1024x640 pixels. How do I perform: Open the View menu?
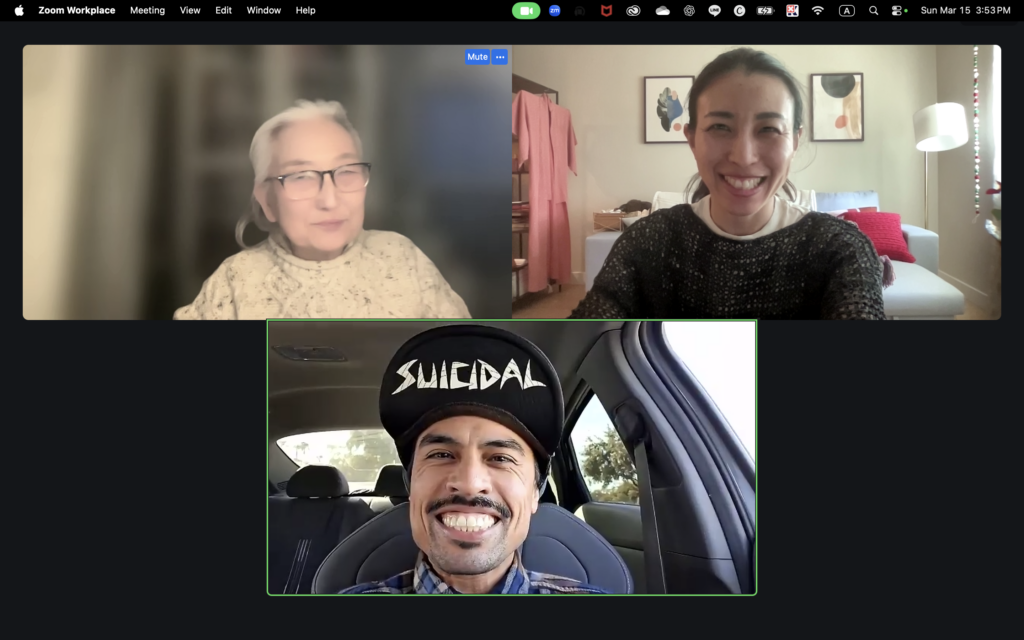190,10
